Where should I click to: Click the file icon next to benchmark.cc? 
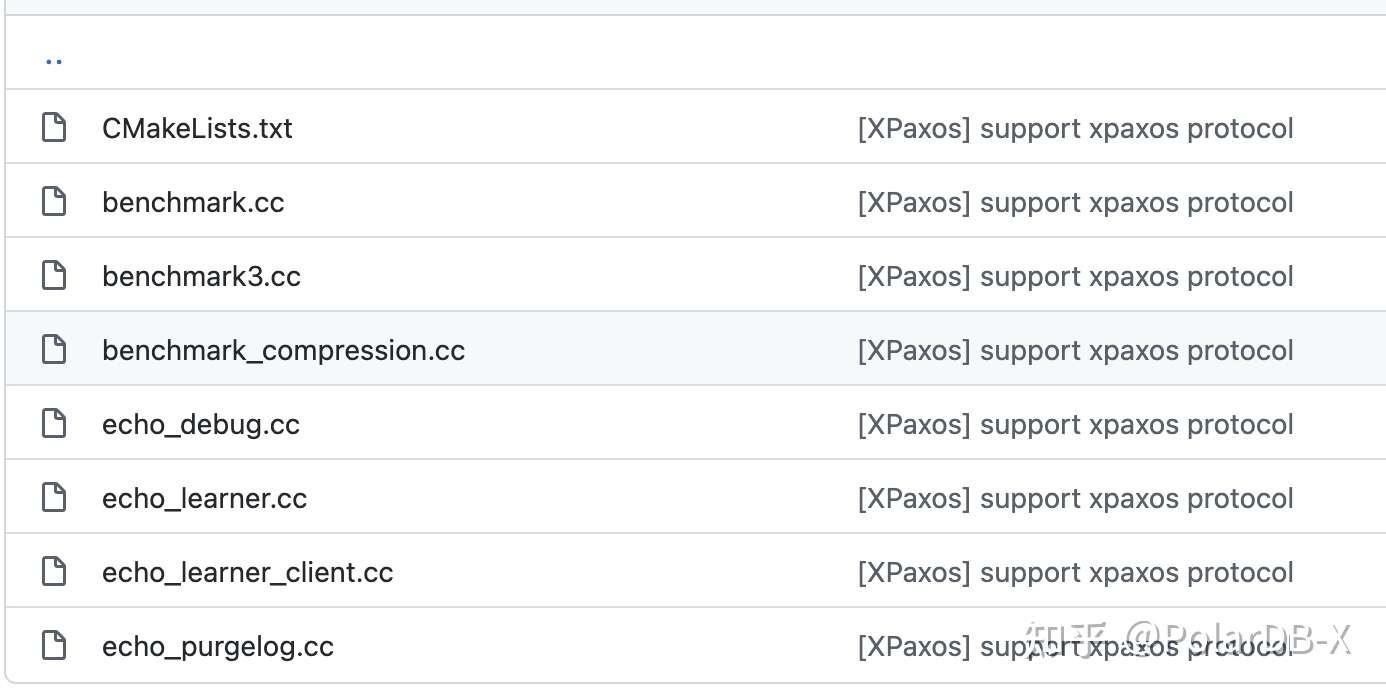[53, 202]
